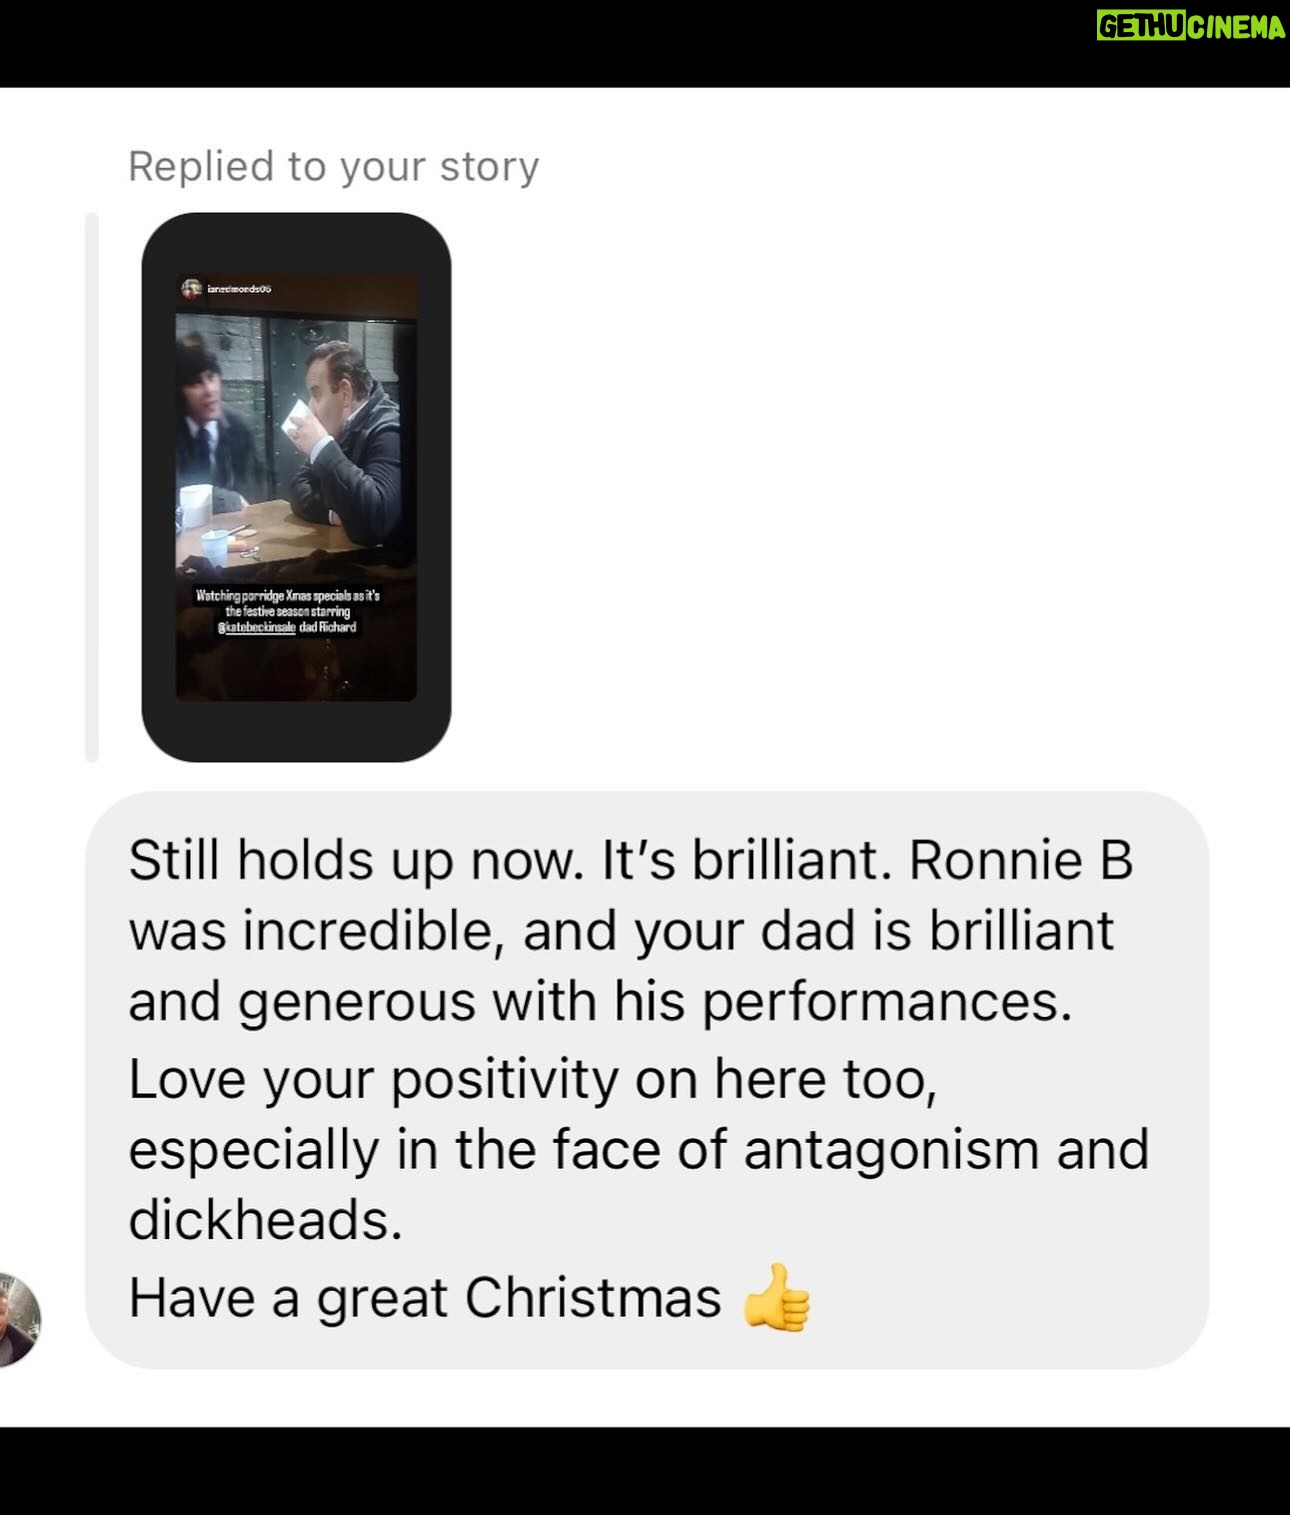1290x1515 pixels.
Task: Tap the ianedmonds06 username in the story preview
Action: tap(240, 289)
